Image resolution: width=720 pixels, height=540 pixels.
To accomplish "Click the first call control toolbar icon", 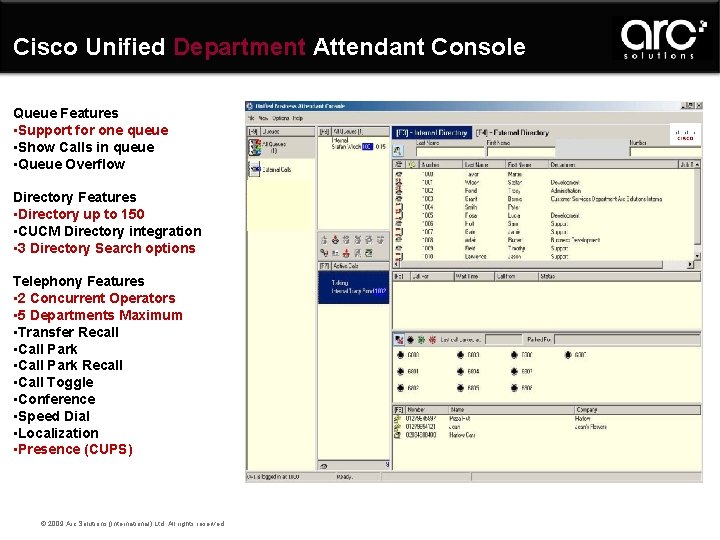I will 324,240.
